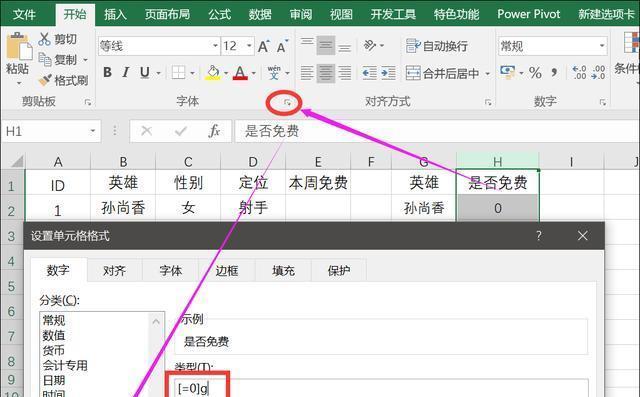640x397 pixels.
Task: Open underline style dropdown arrow
Action: 159,73
